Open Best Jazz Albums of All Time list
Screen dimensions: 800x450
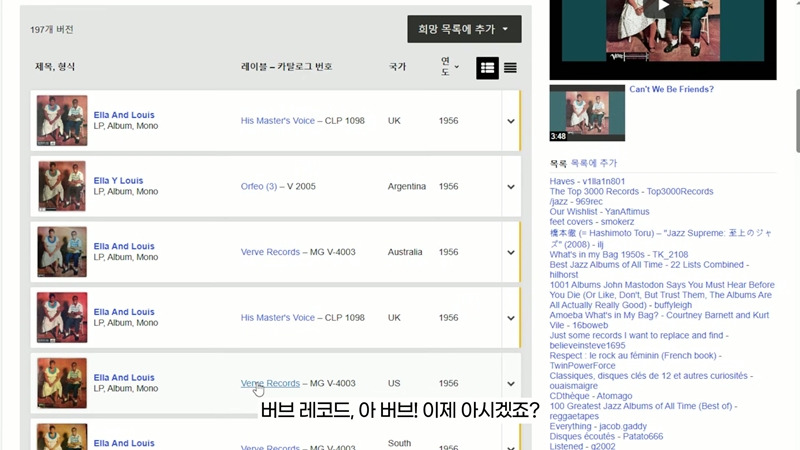coord(649,269)
